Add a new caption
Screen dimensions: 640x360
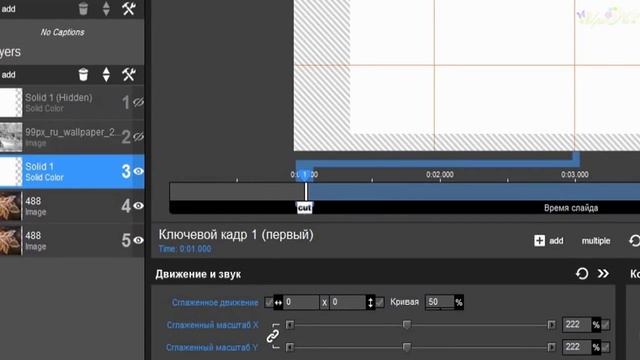point(8,9)
